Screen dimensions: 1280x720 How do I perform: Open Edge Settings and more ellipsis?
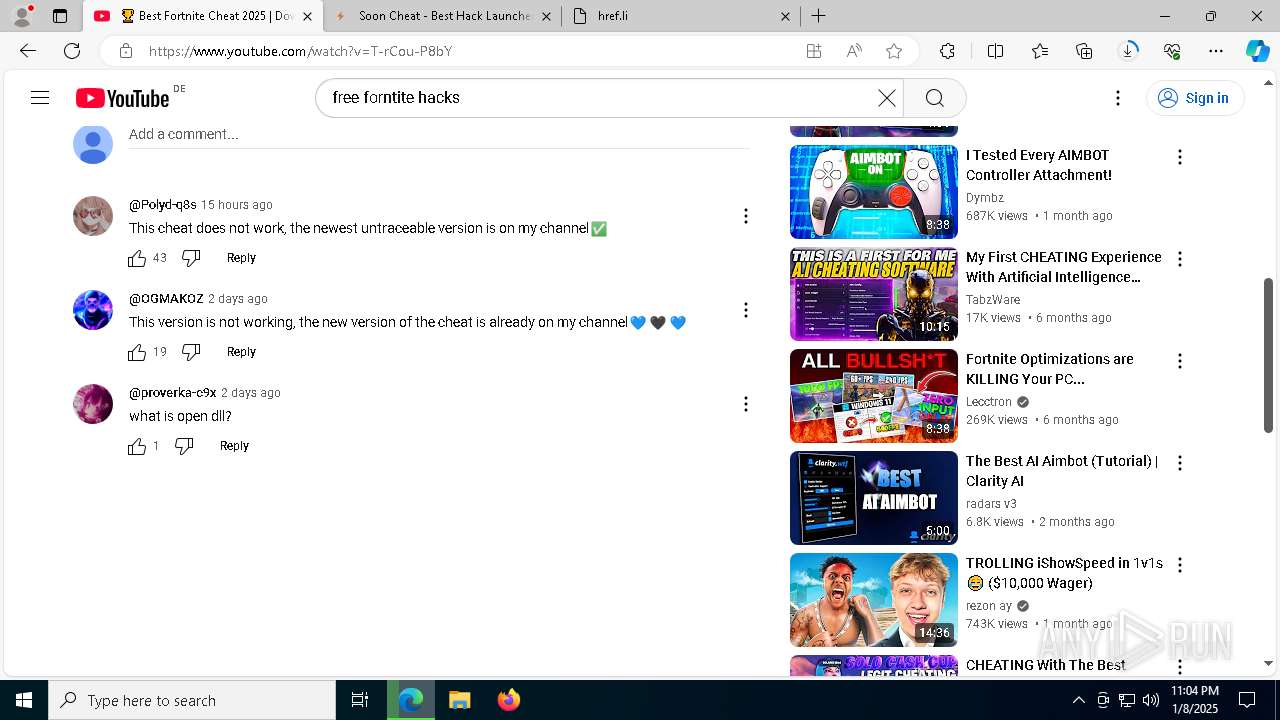[x=1216, y=51]
